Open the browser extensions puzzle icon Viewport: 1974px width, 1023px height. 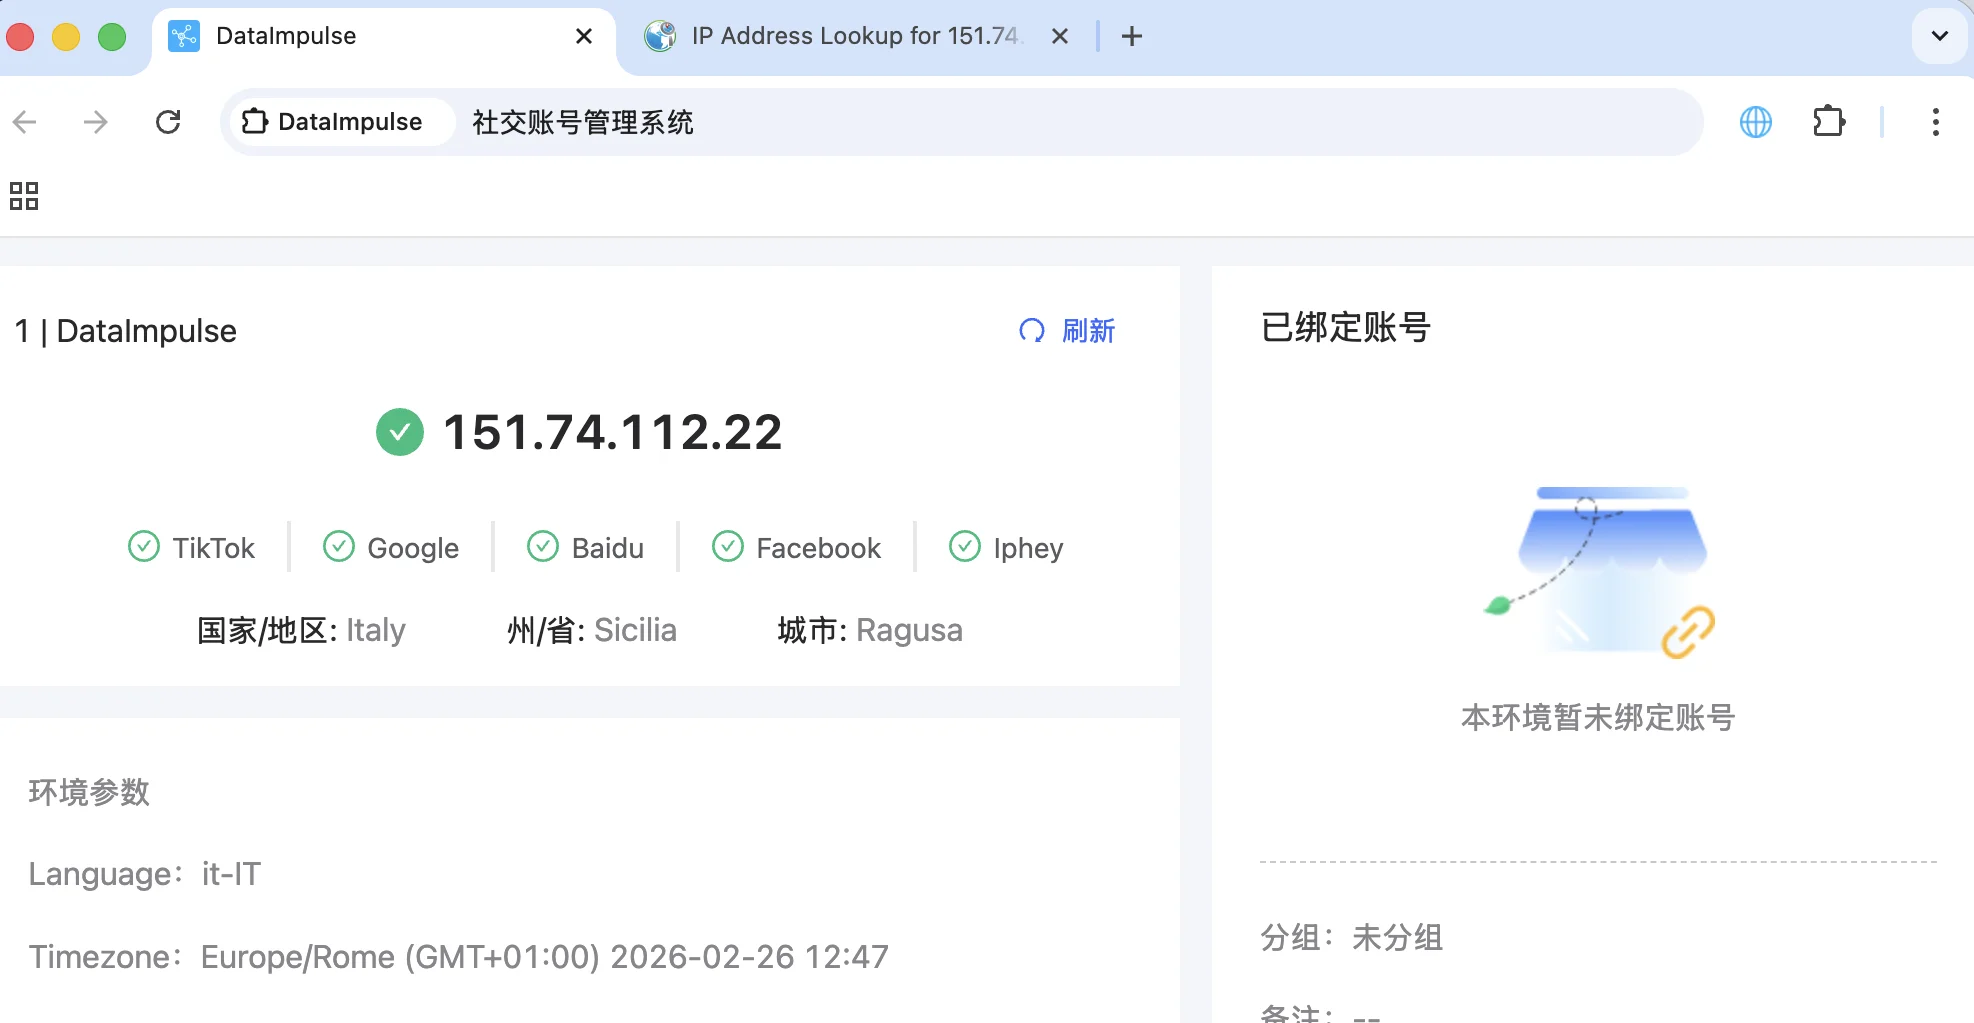tap(1830, 121)
